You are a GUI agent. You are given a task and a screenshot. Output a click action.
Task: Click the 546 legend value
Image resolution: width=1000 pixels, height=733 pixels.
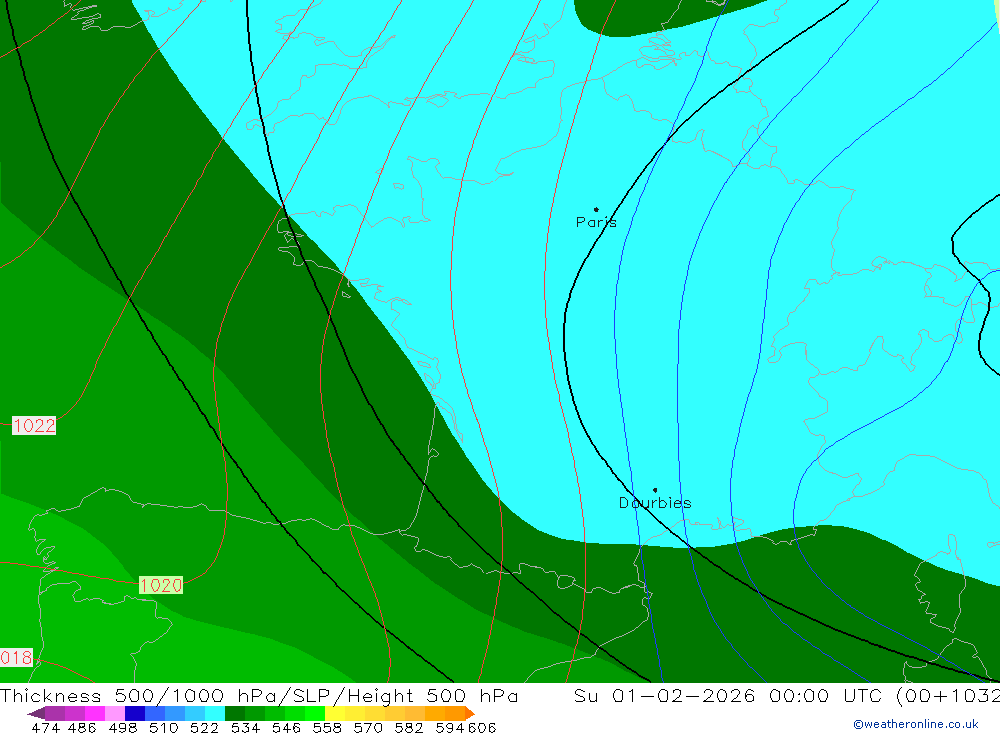tap(286, 727)
